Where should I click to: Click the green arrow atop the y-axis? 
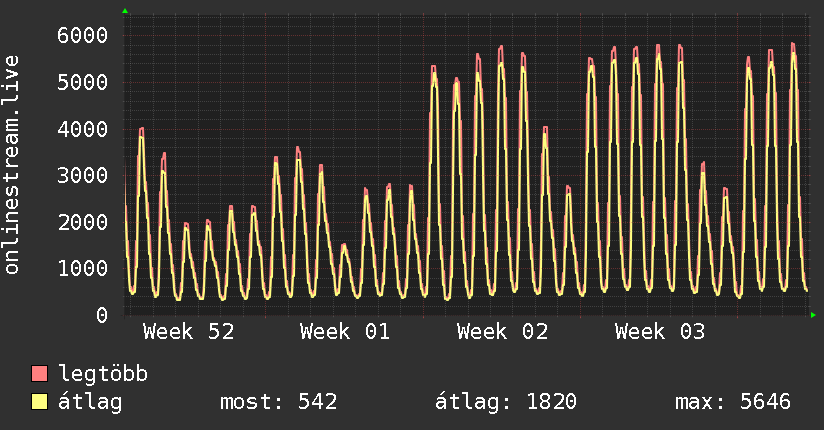125,11
